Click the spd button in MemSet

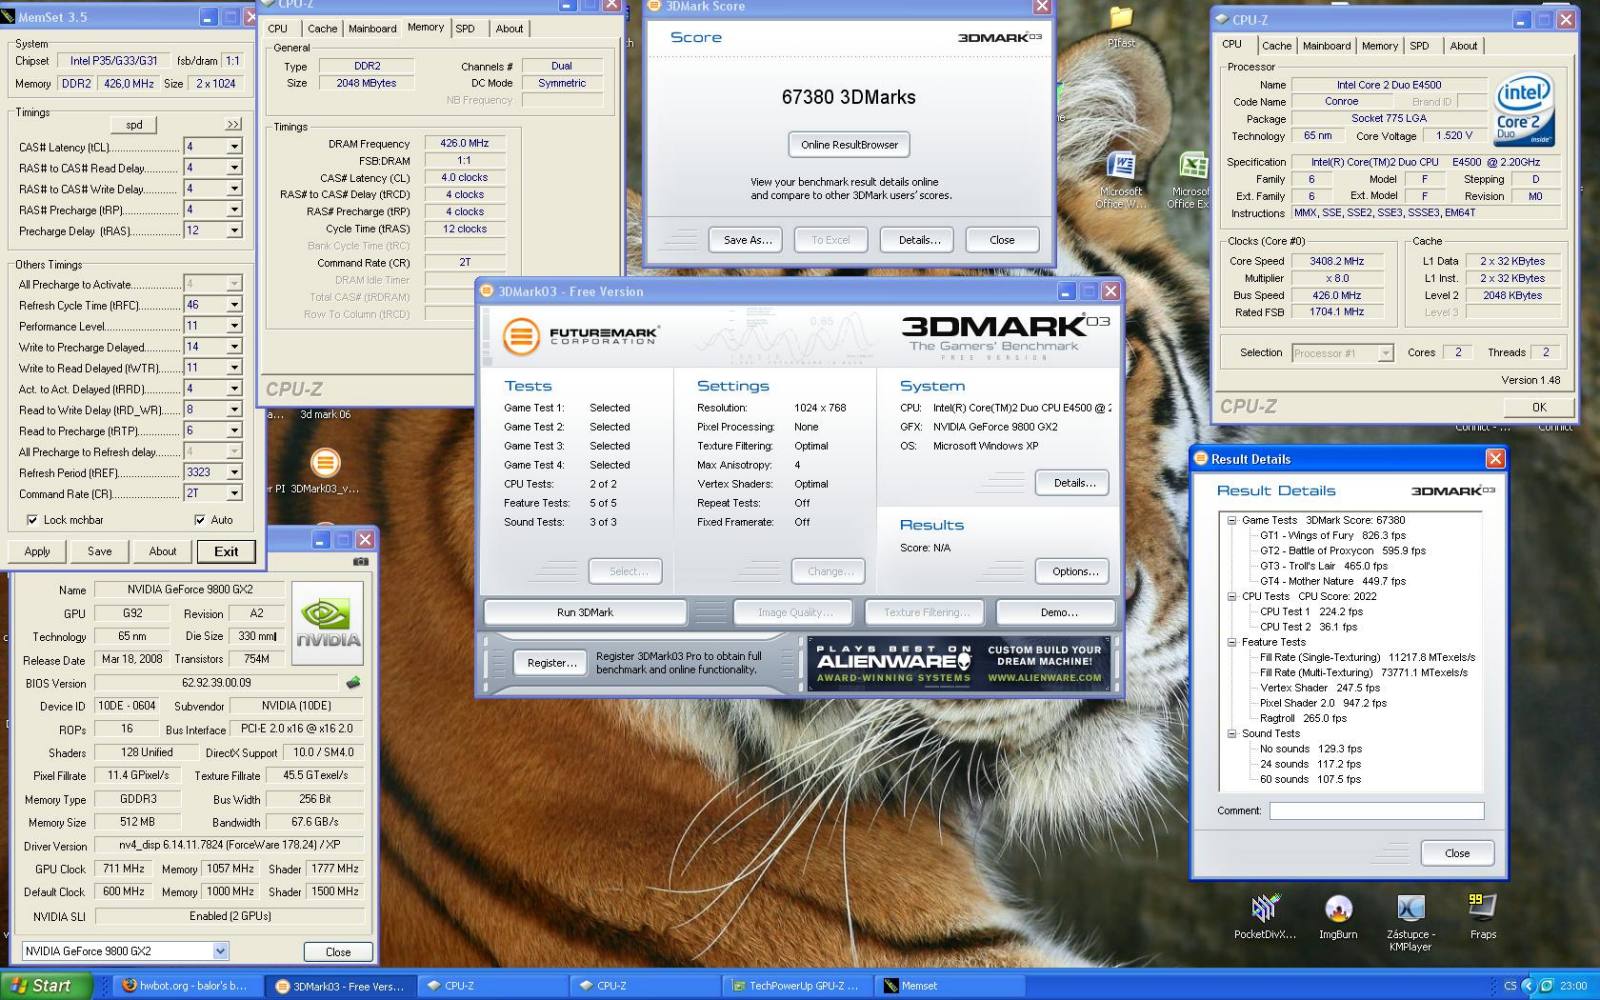click(134, 125)
